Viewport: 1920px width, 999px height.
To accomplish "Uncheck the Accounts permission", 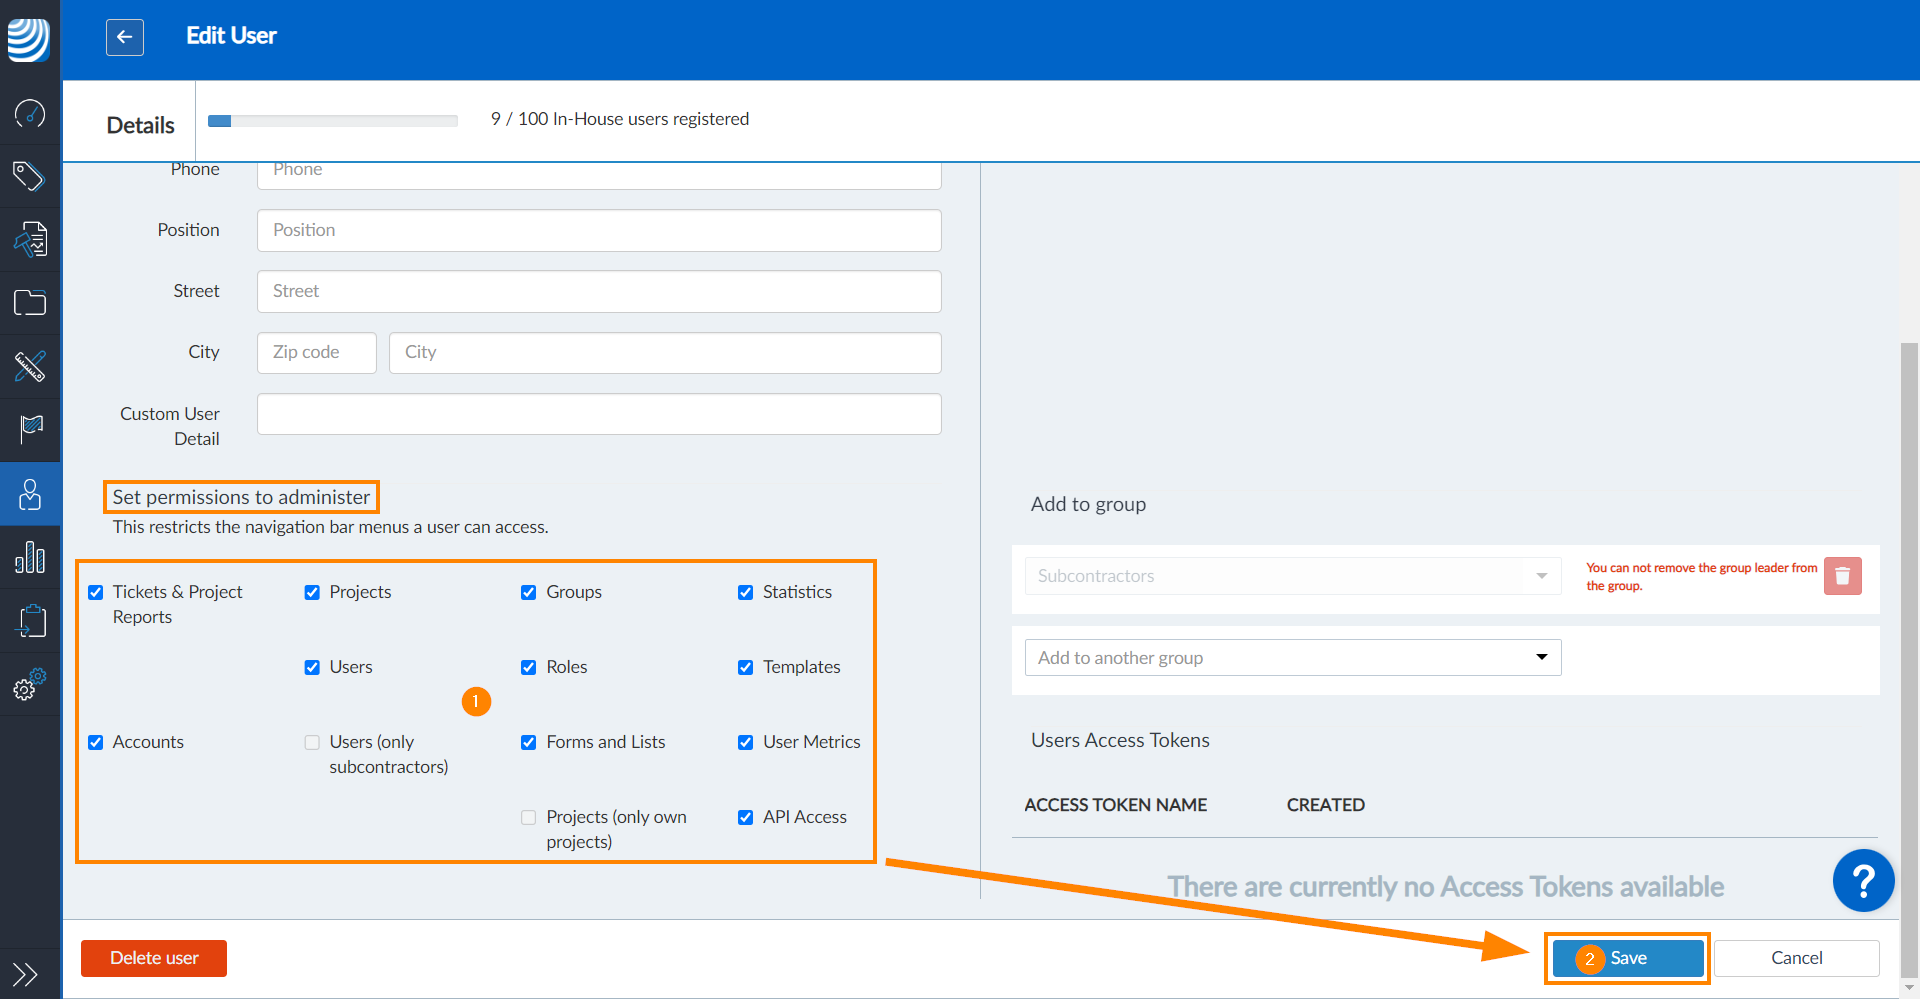I will 96,742.
